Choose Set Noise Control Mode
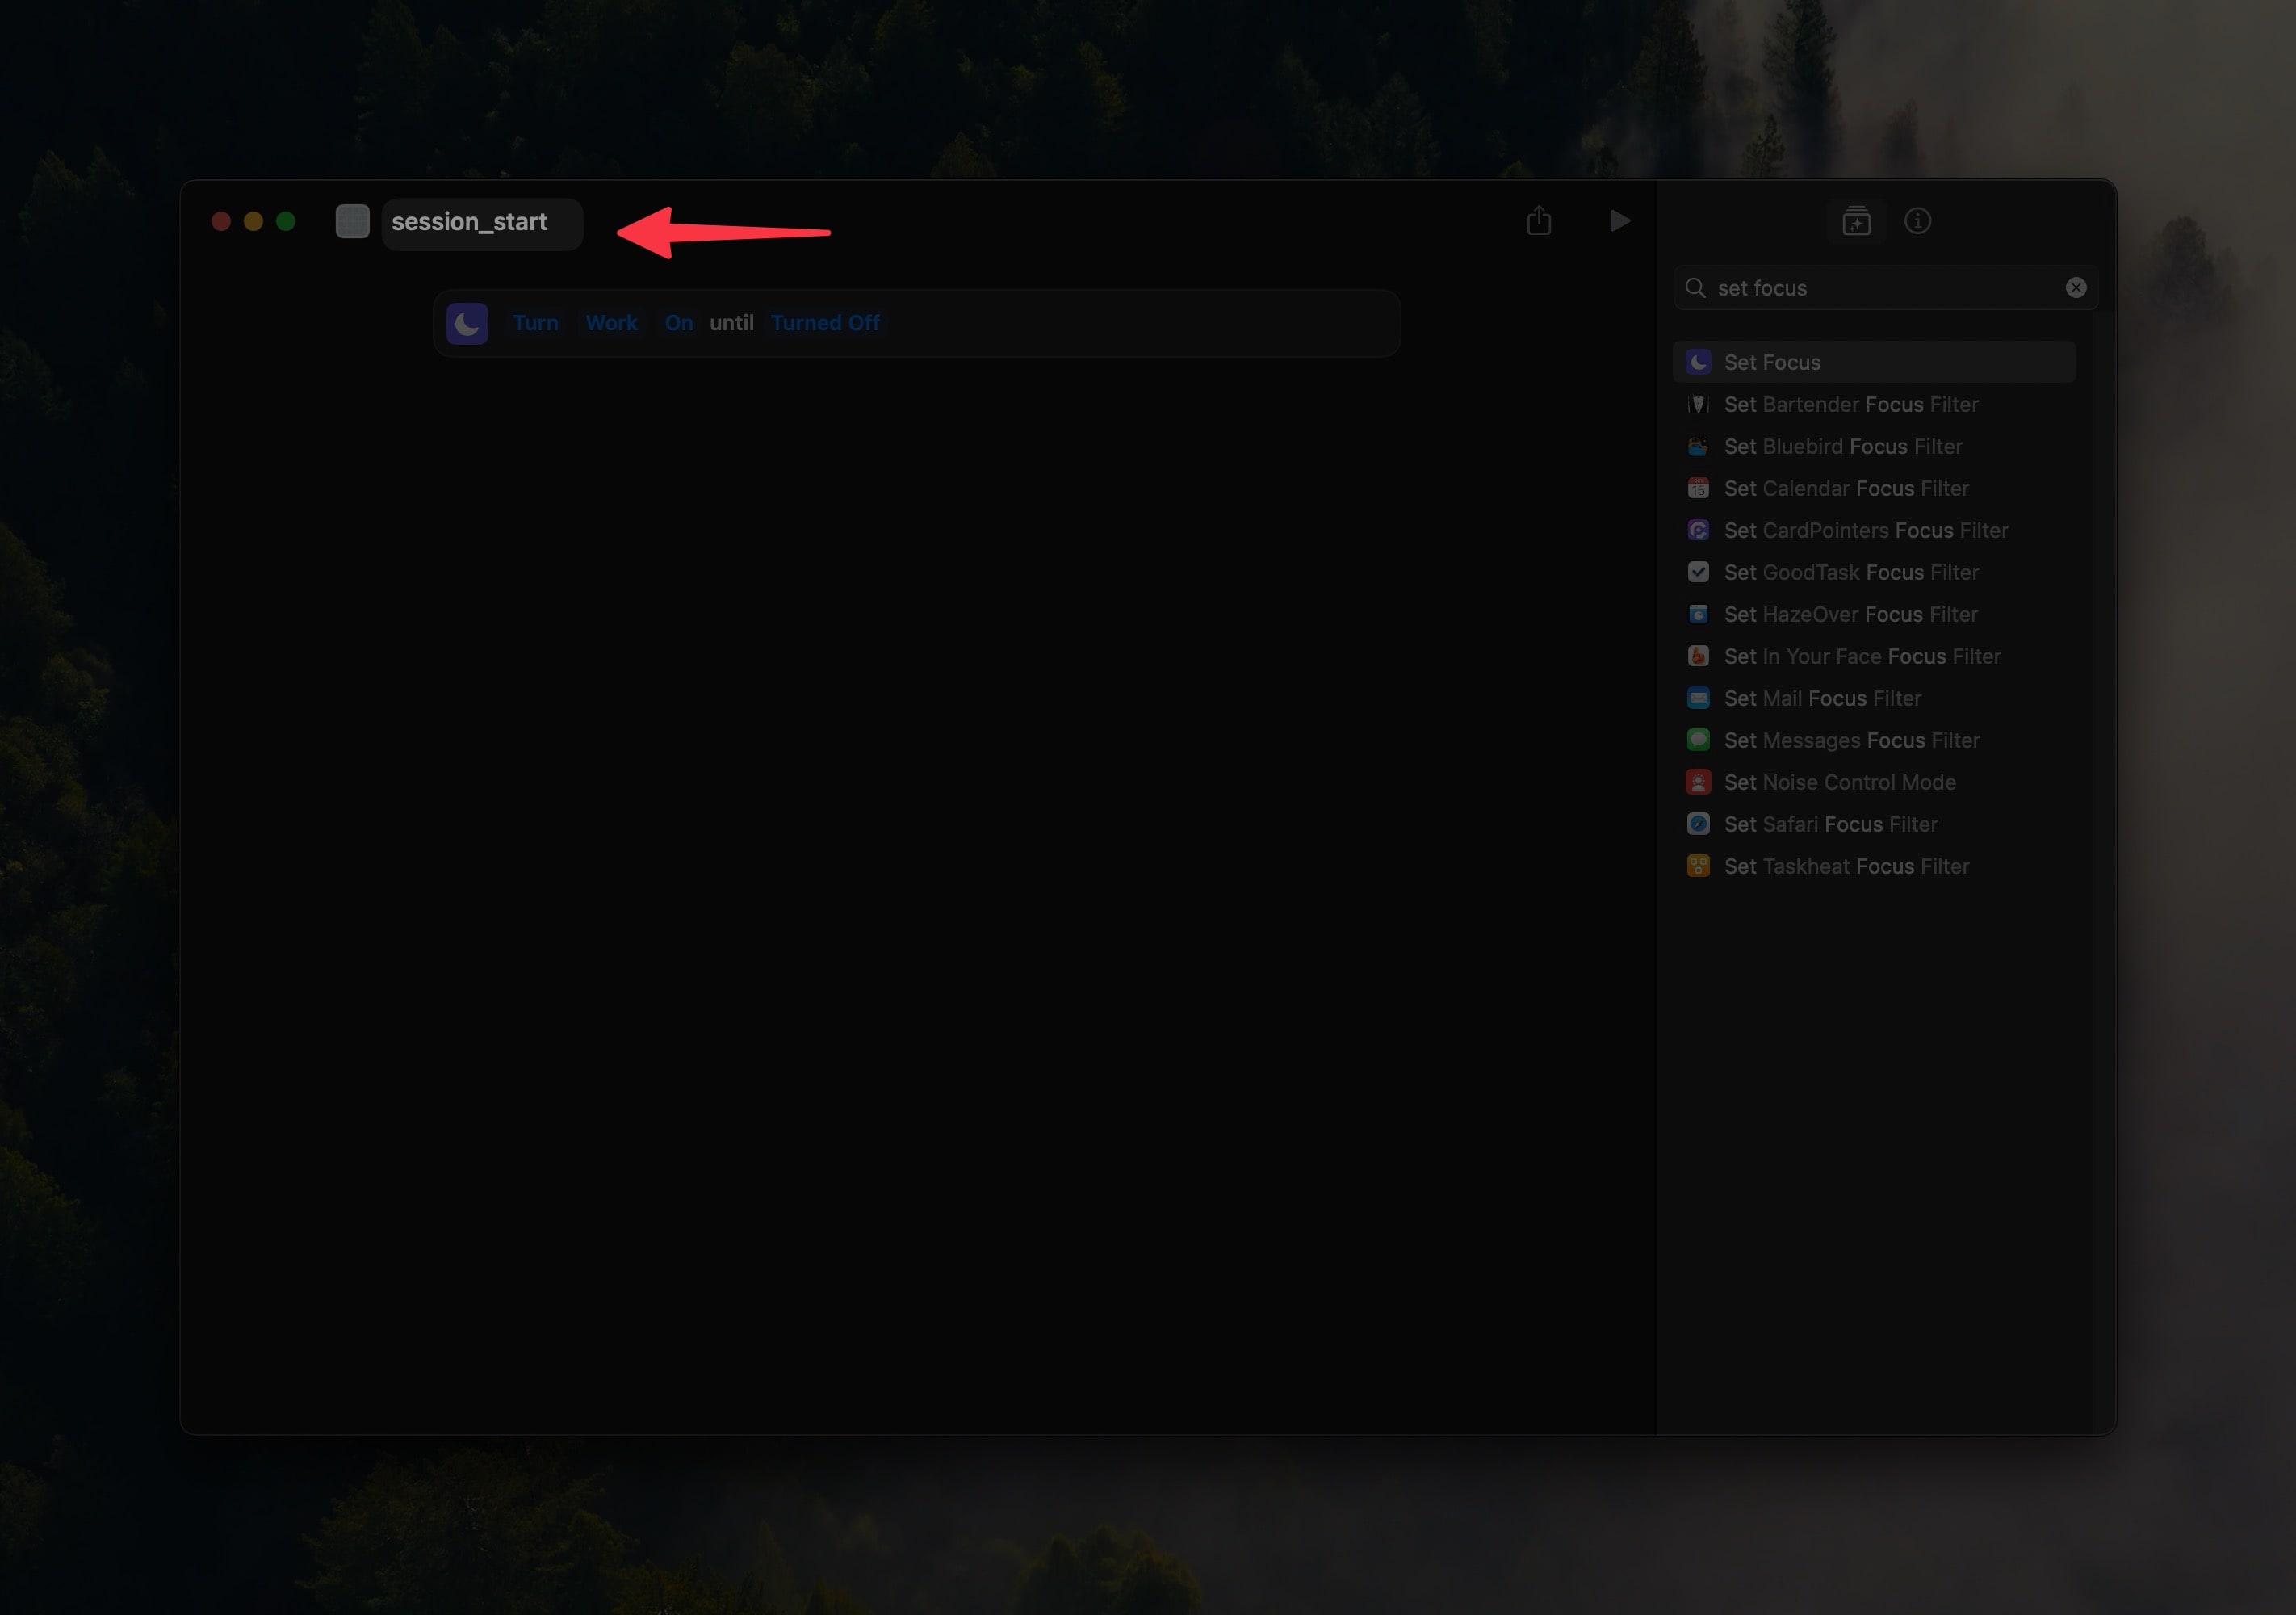The width and height of the screenshot is (2296, 1615). point(1840,782)
